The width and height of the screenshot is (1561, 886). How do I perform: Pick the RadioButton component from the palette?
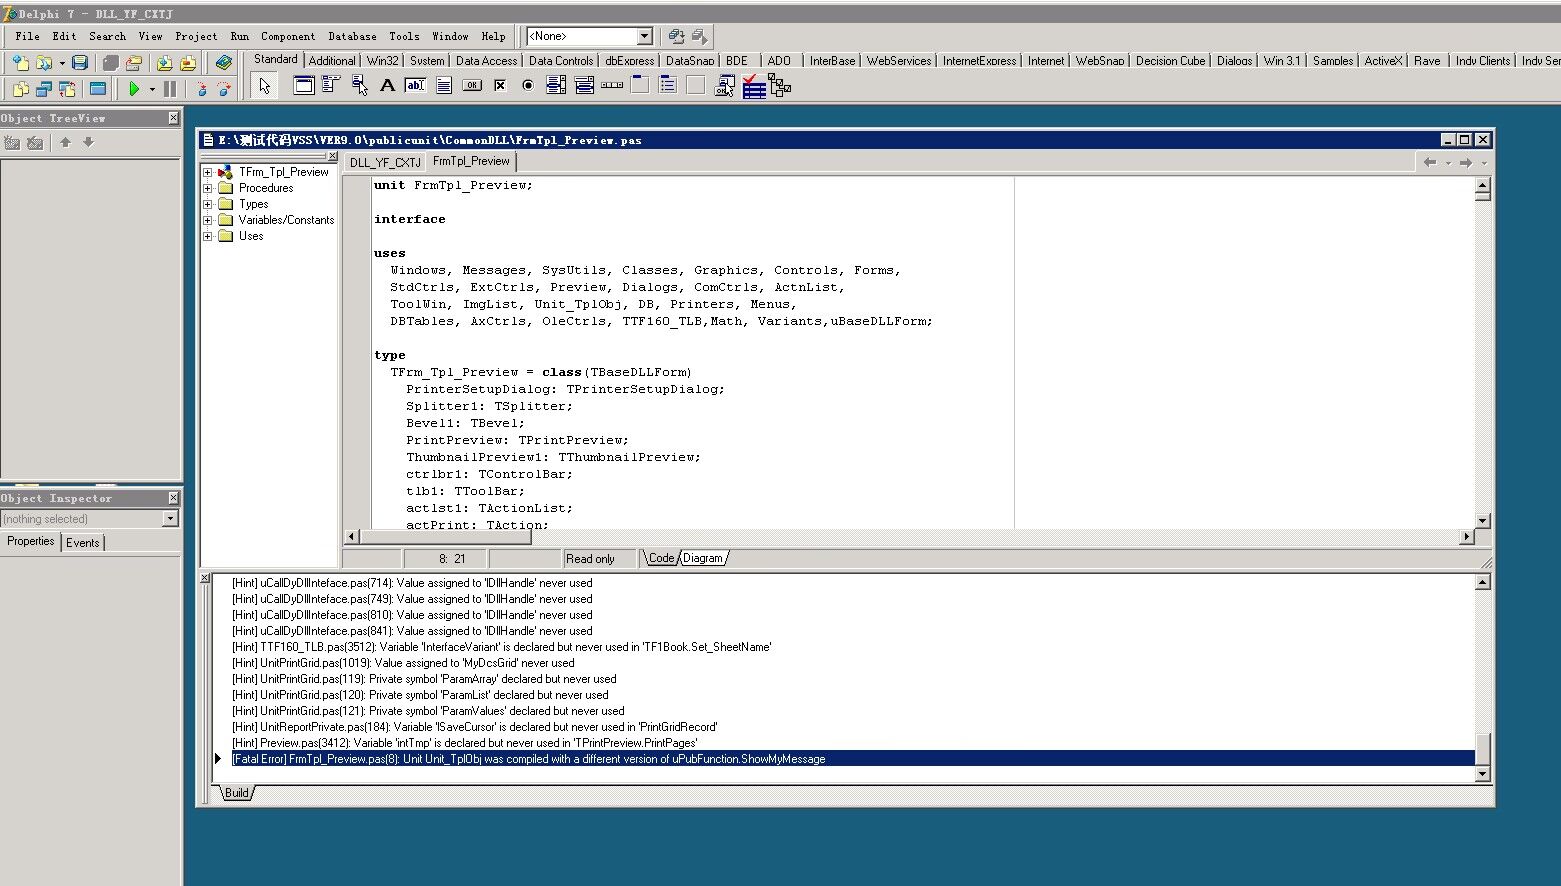(x=528, y=86)
